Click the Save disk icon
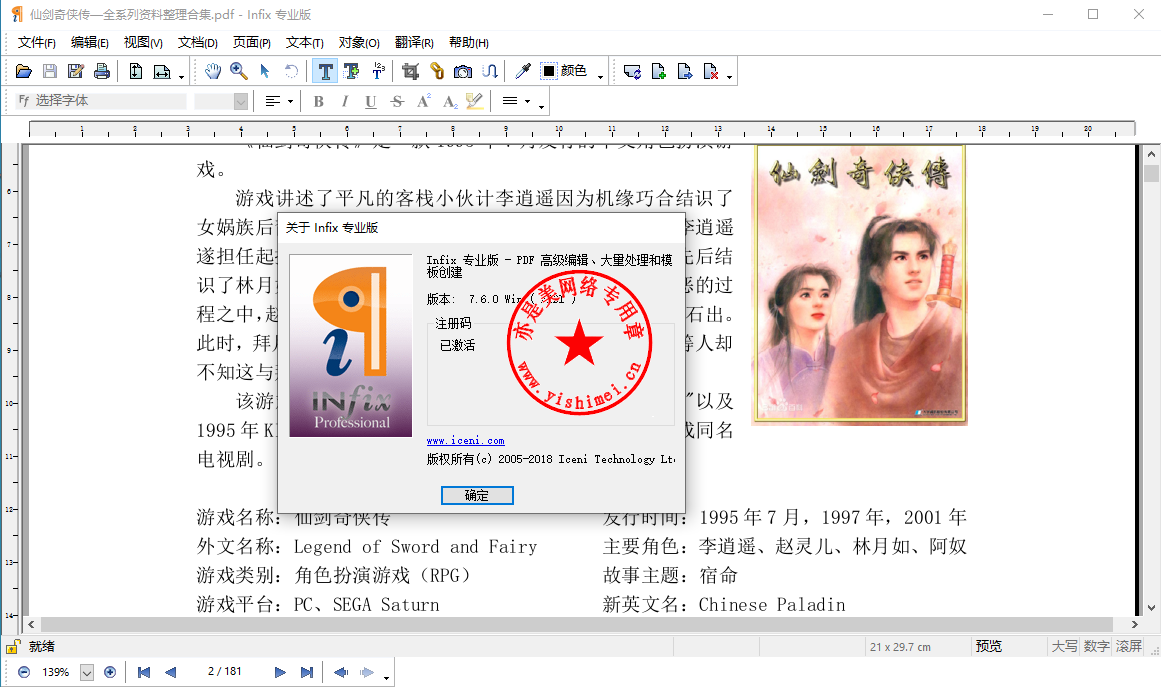The height and width of the screenshot is (687, 1161). [50, 71]
